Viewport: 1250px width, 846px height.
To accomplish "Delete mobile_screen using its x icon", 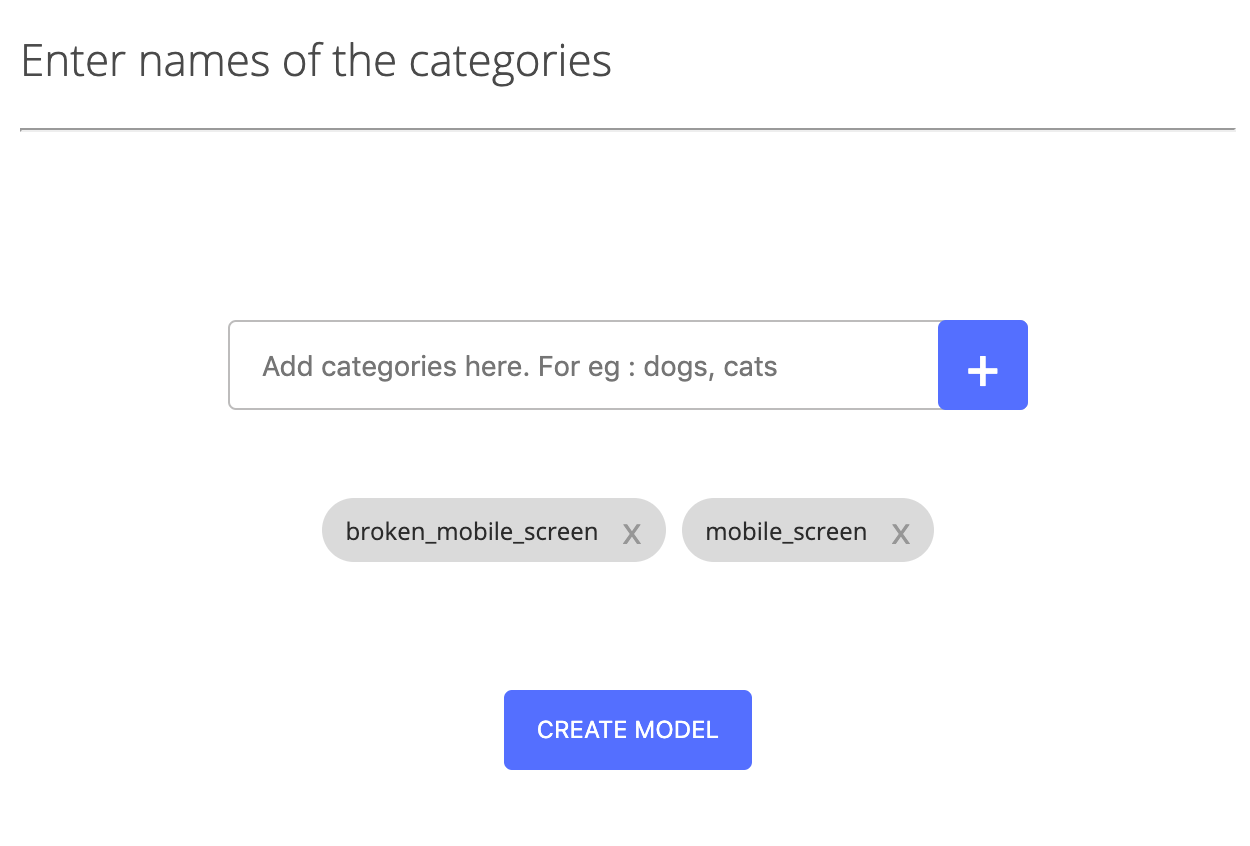I will [x=901, y=532].
